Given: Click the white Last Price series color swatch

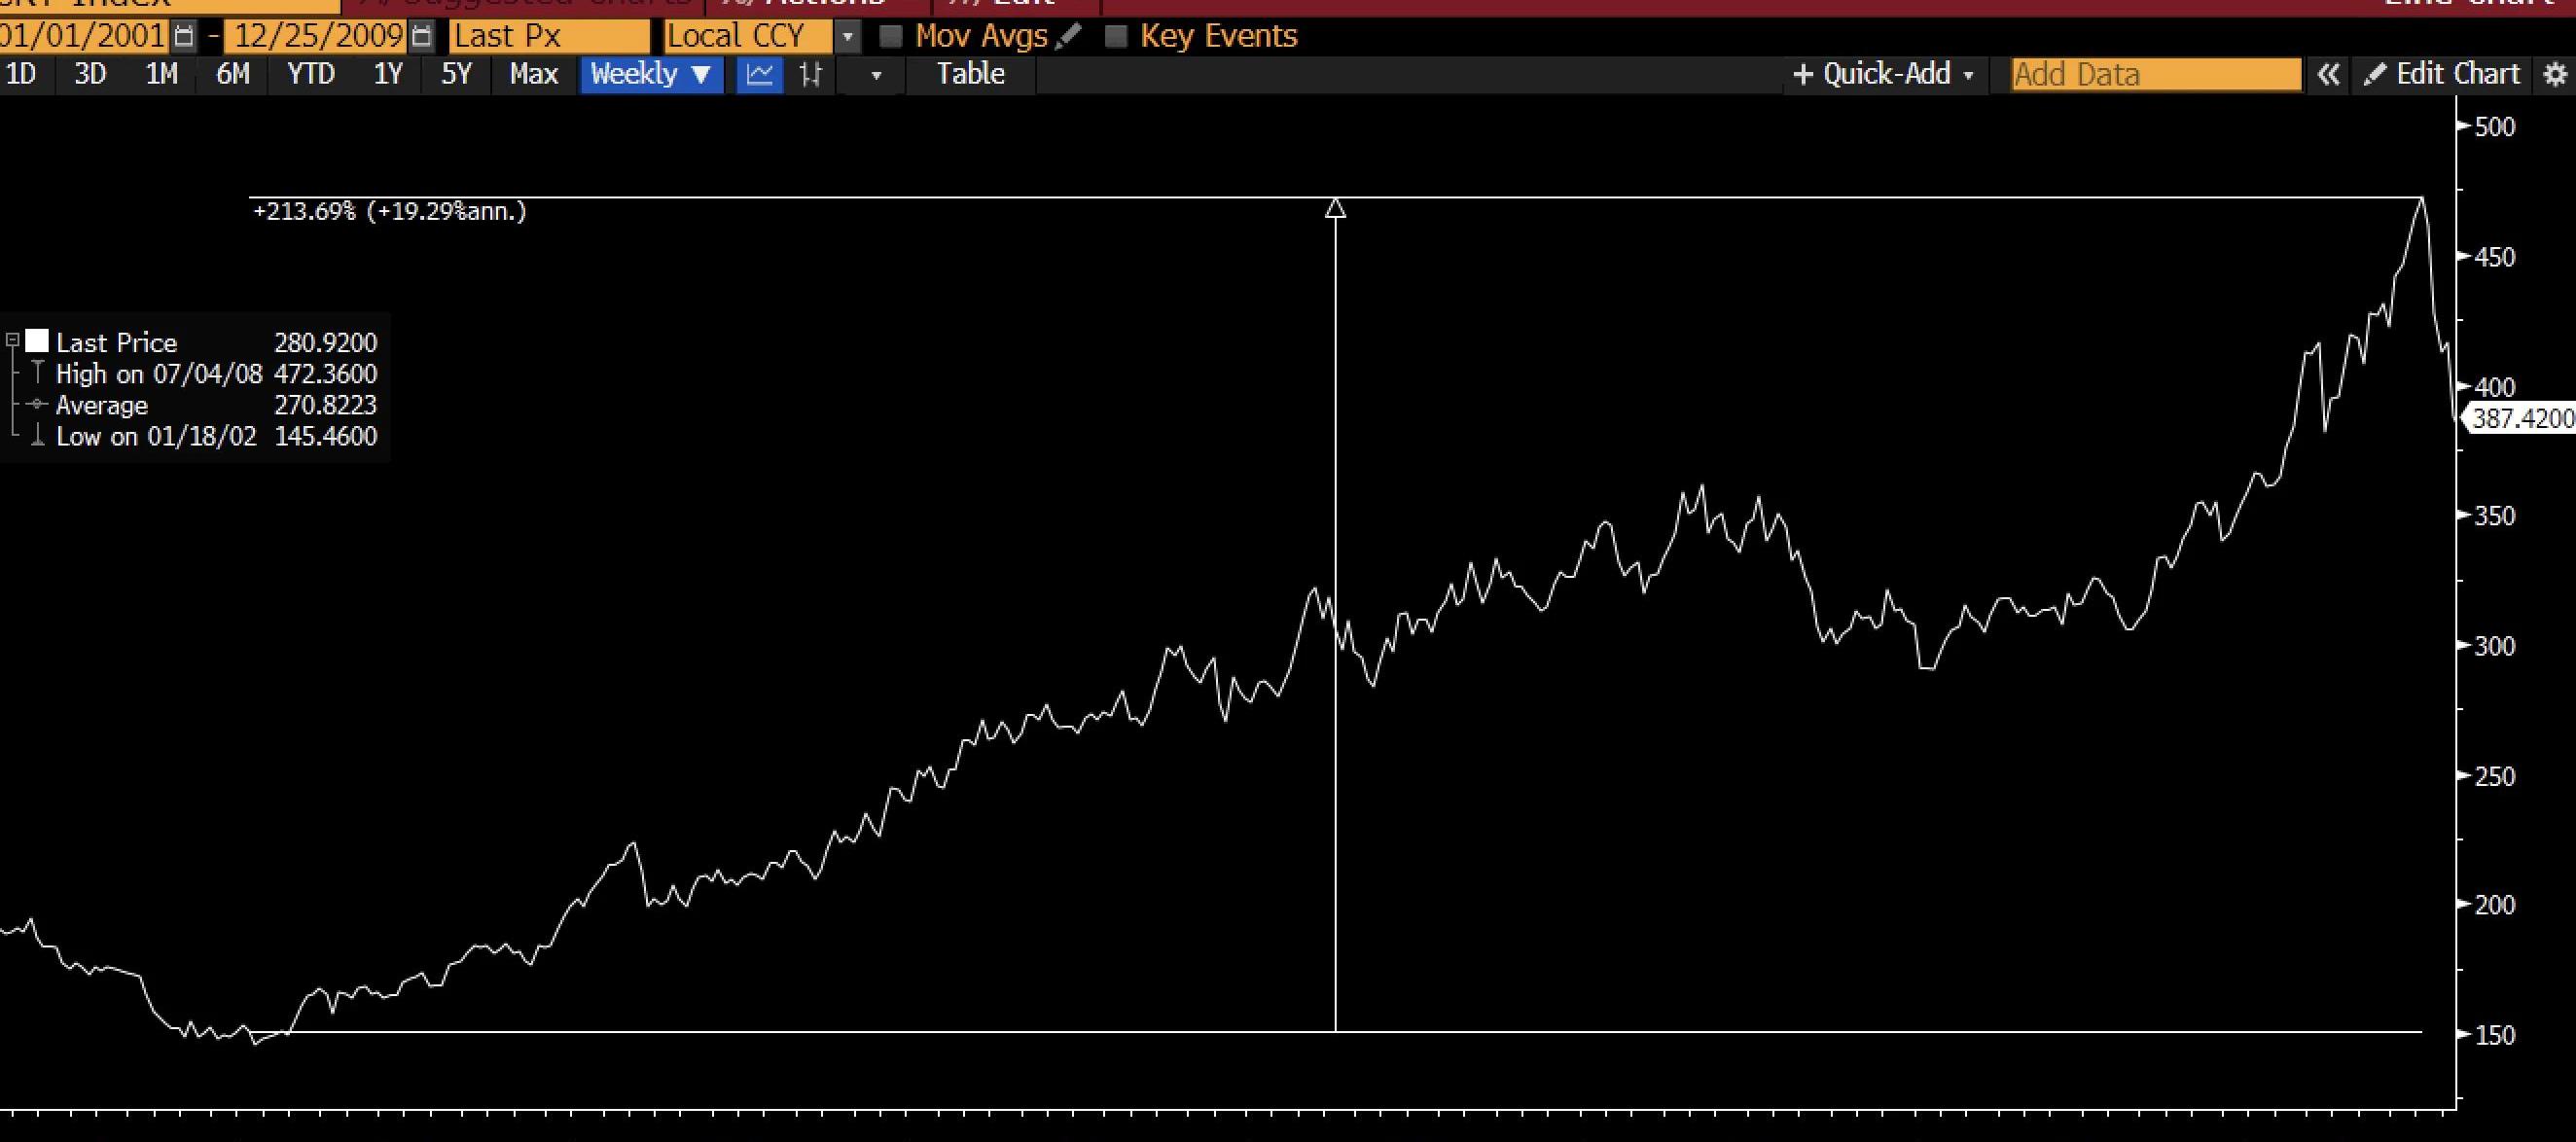Looking at the screenshot, I should pos(37,341).
